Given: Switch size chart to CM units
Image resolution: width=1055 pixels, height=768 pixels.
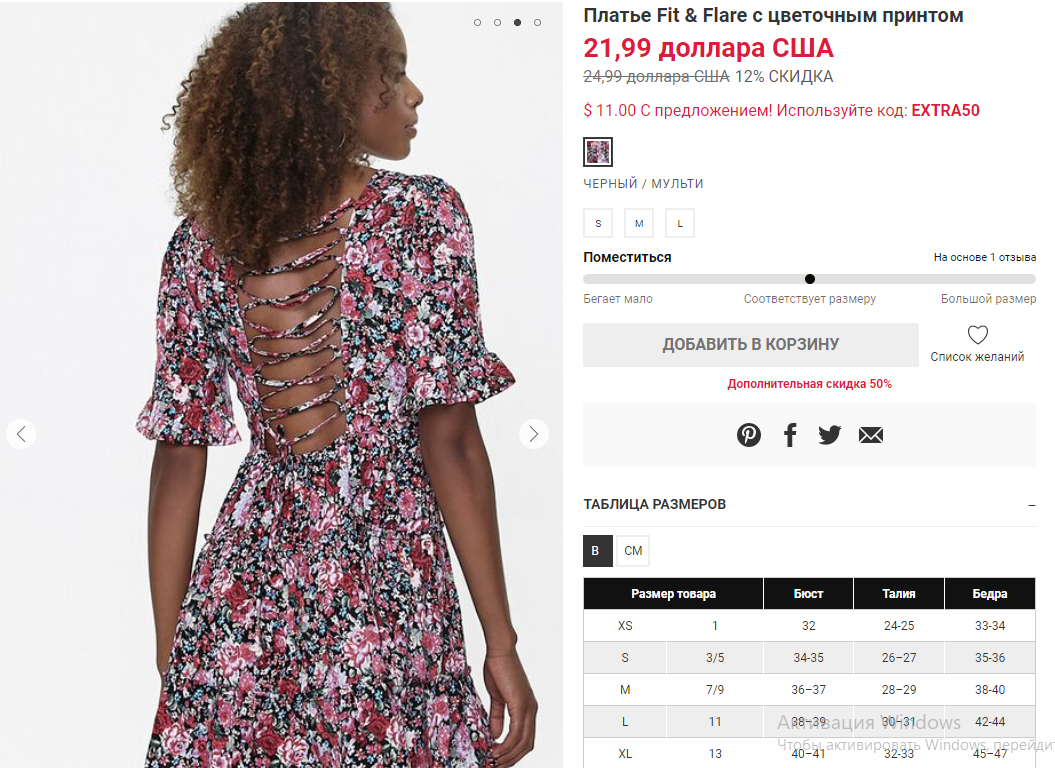Looking at the screenshot, I should click(633, 551).
